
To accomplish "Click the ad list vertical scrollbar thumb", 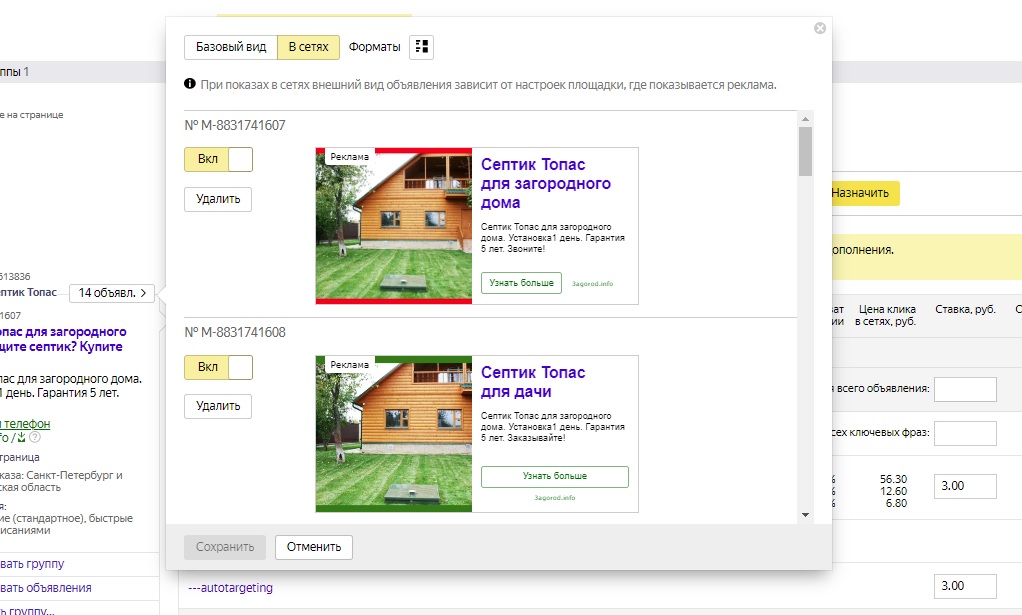I will pos(805,152).
